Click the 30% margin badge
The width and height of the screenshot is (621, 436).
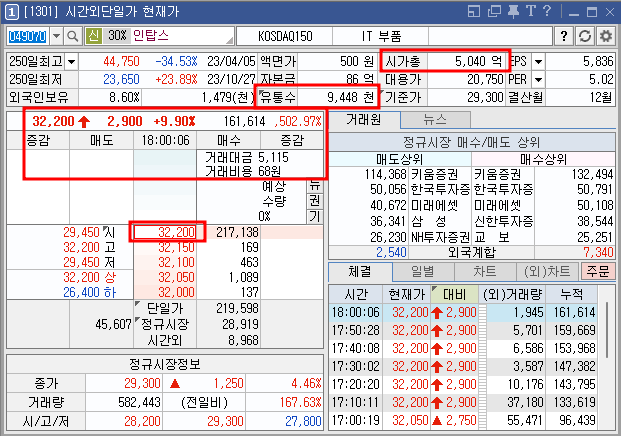click(117, 36)
